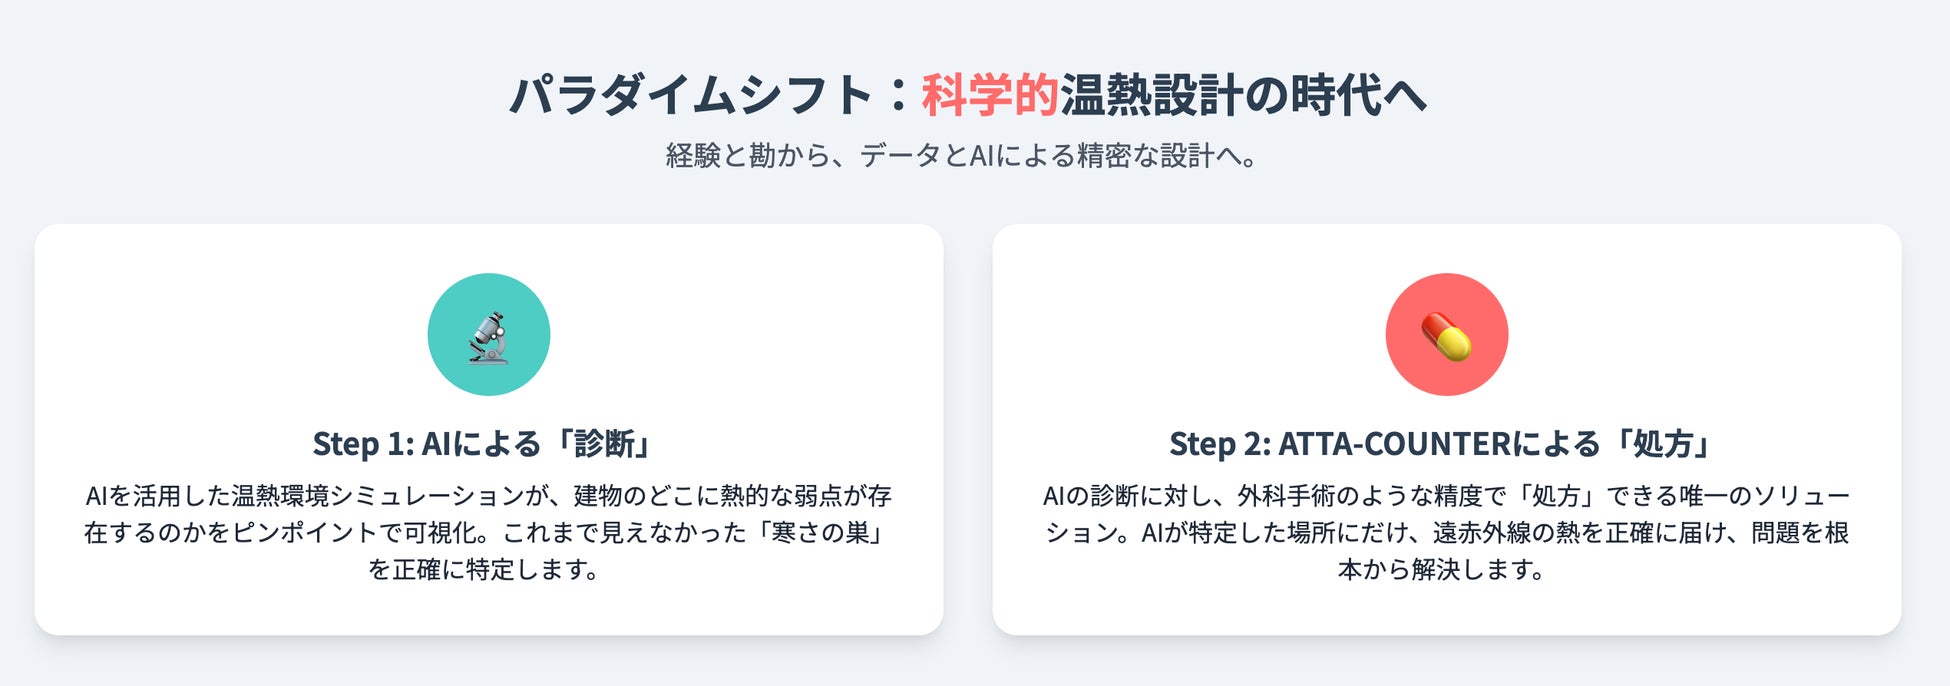Click "温熱設計の時代へ" in the main heading

click(1242, 96)
